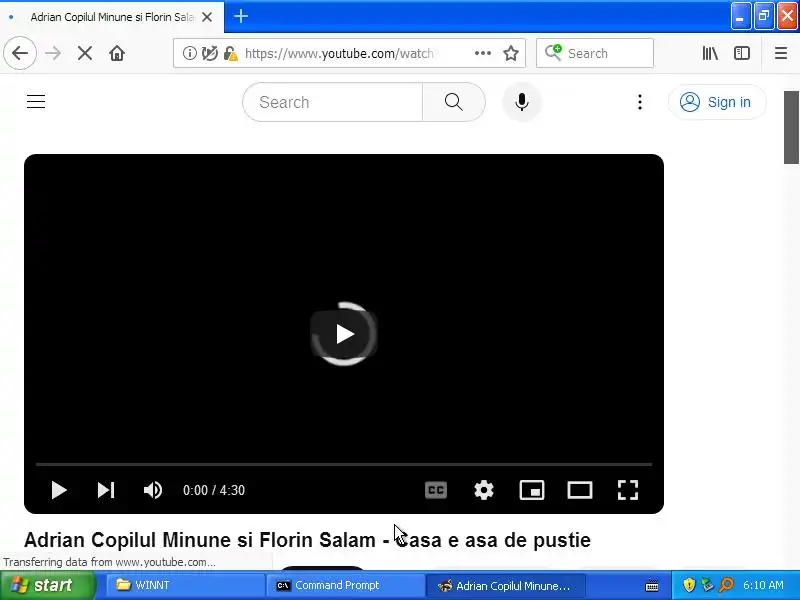Click the 6:10 AM system clock
Image resolution: width=800 pixels, height=600 pixels.
click(763, 585)
